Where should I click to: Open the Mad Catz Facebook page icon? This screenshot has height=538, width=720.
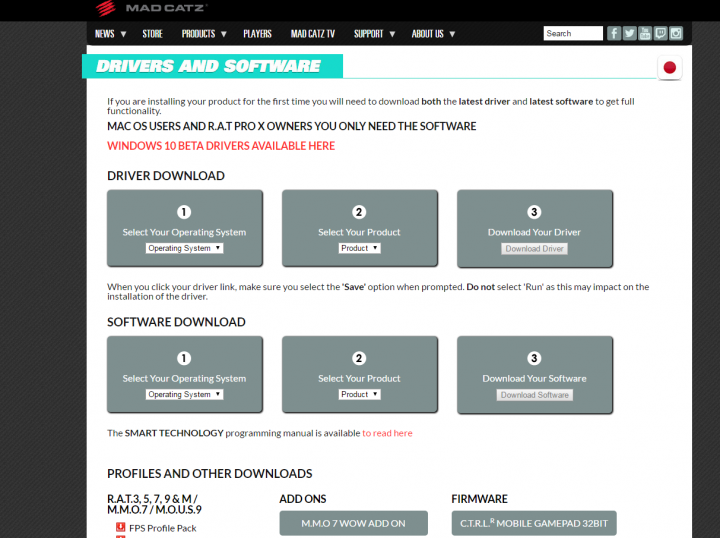coord(614,33)
